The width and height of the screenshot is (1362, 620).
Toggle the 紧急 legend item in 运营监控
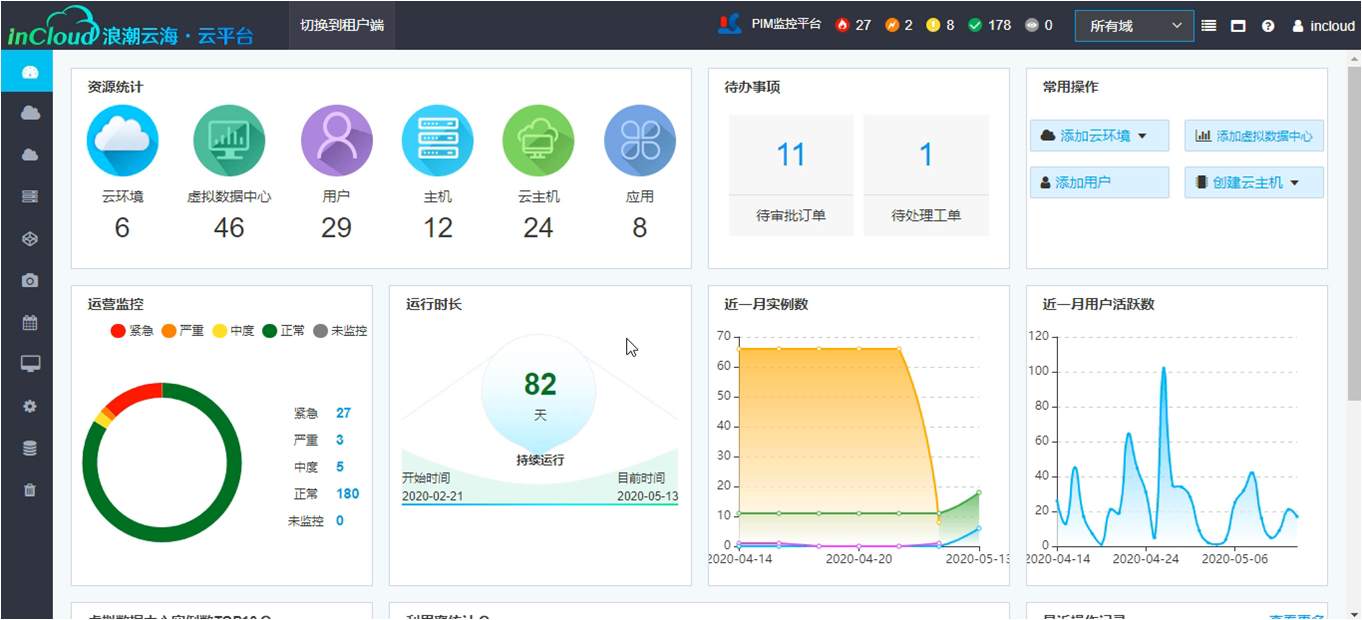[x=132, y=330]
